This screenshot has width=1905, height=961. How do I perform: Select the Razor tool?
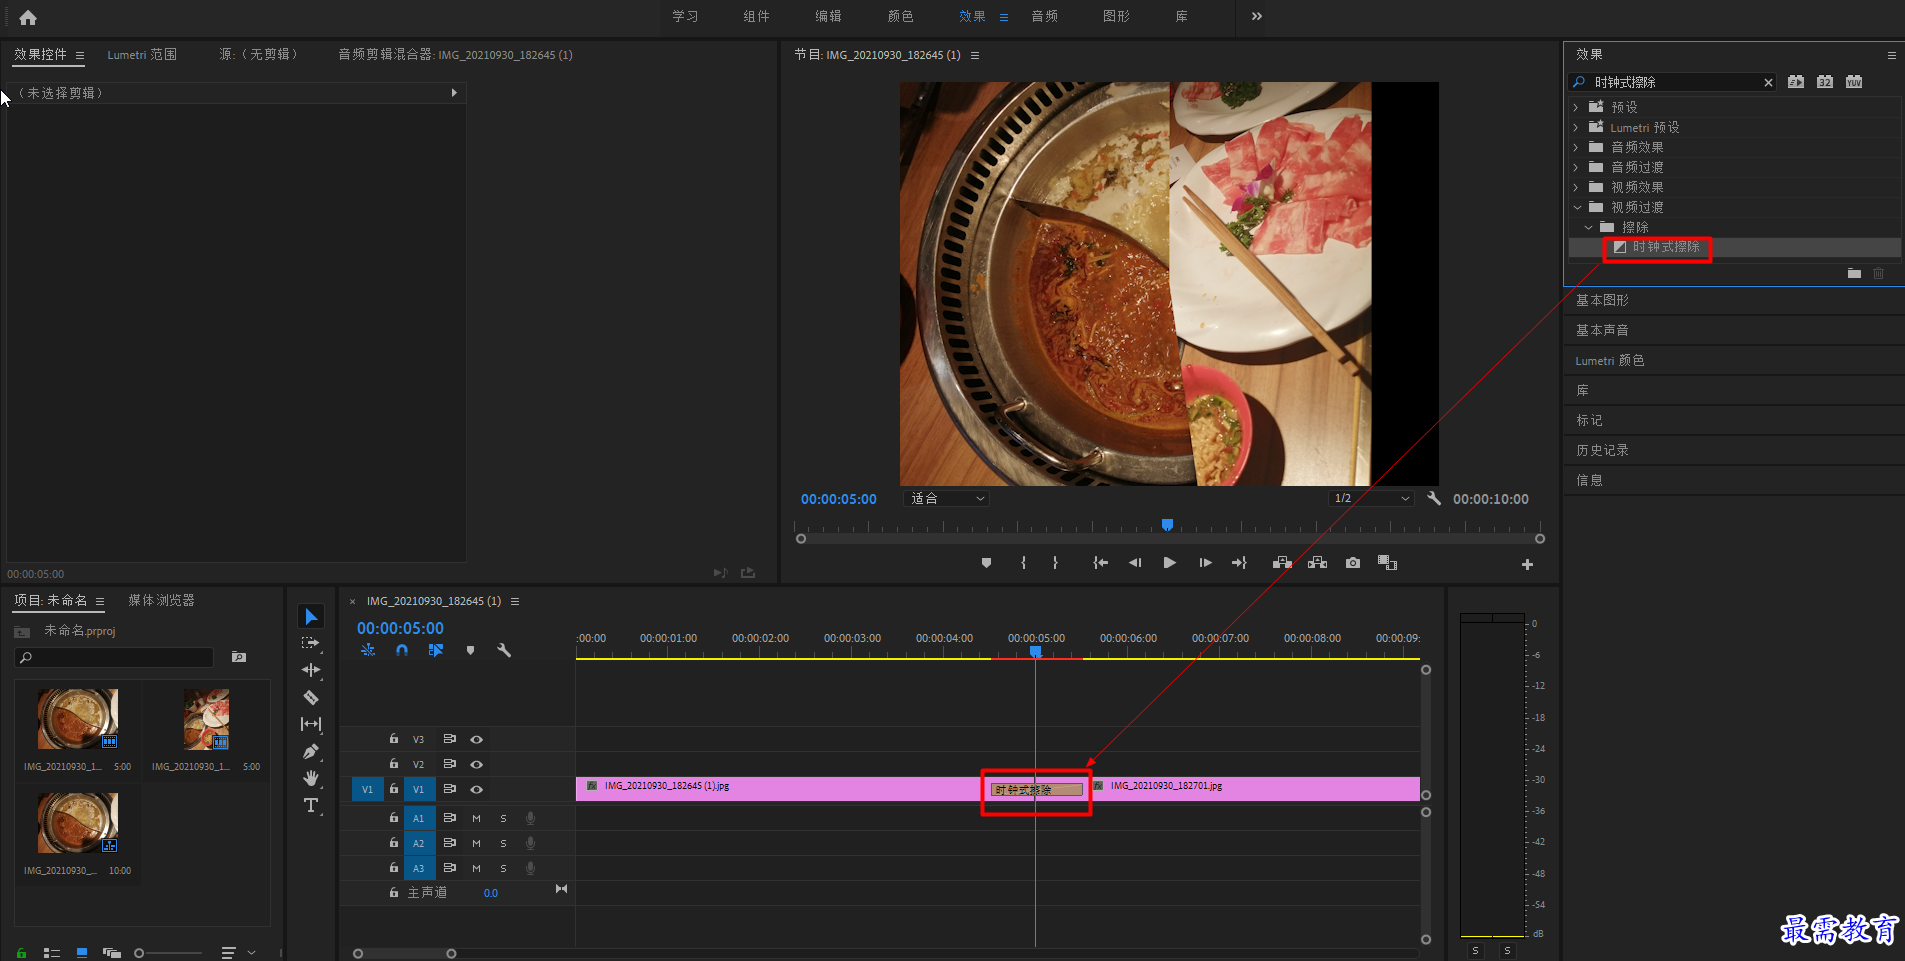pyautogui.click(x=311, y=697)
